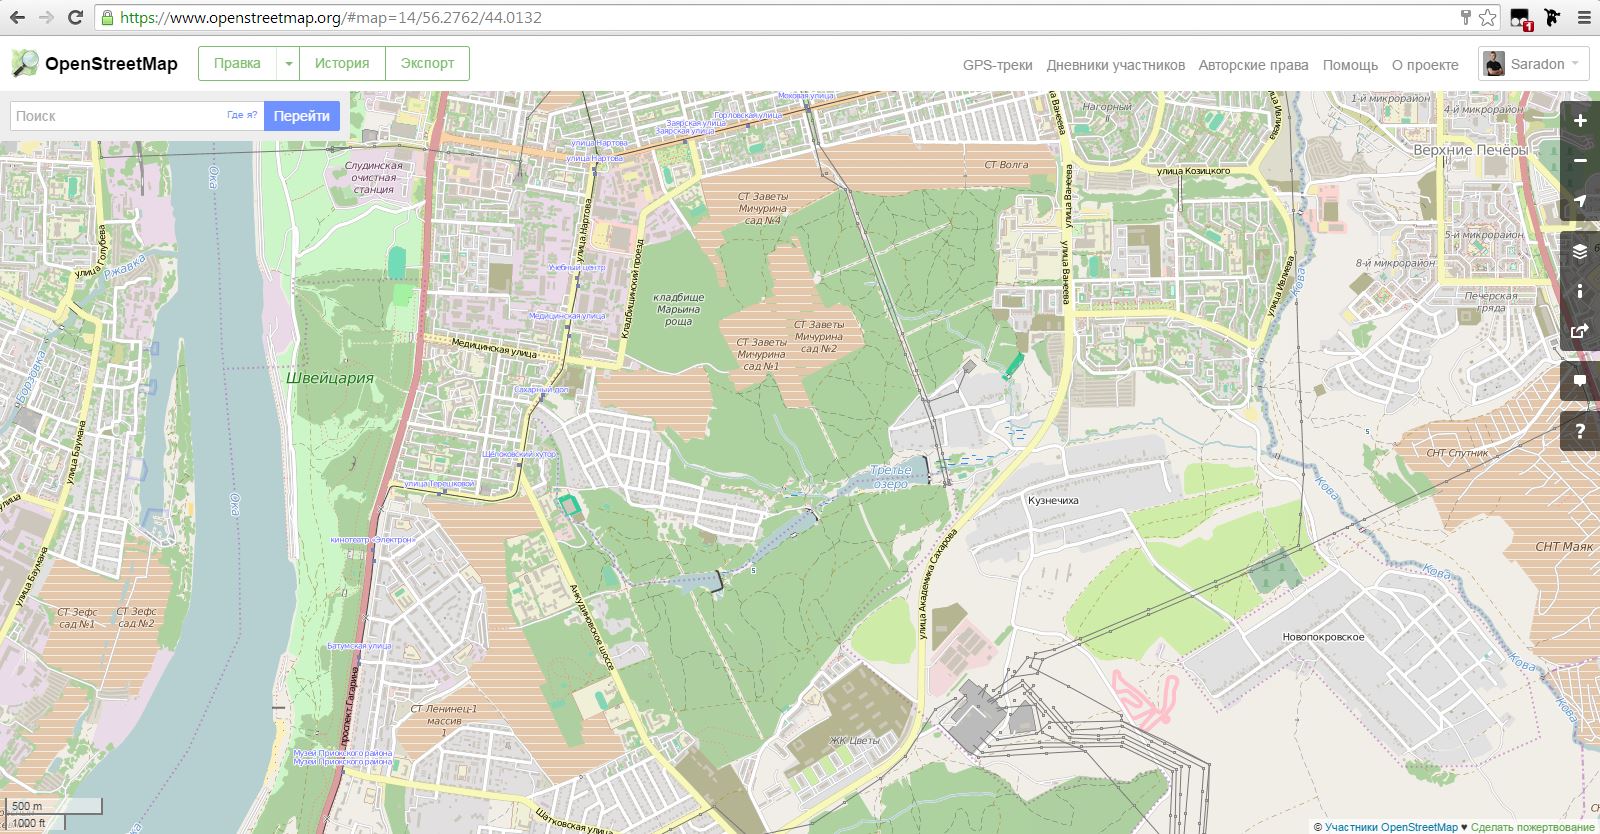This screenshot has width=1600, height=834.
Task: Click the Saradon user avatar
Action: [x=1494, y=64]
